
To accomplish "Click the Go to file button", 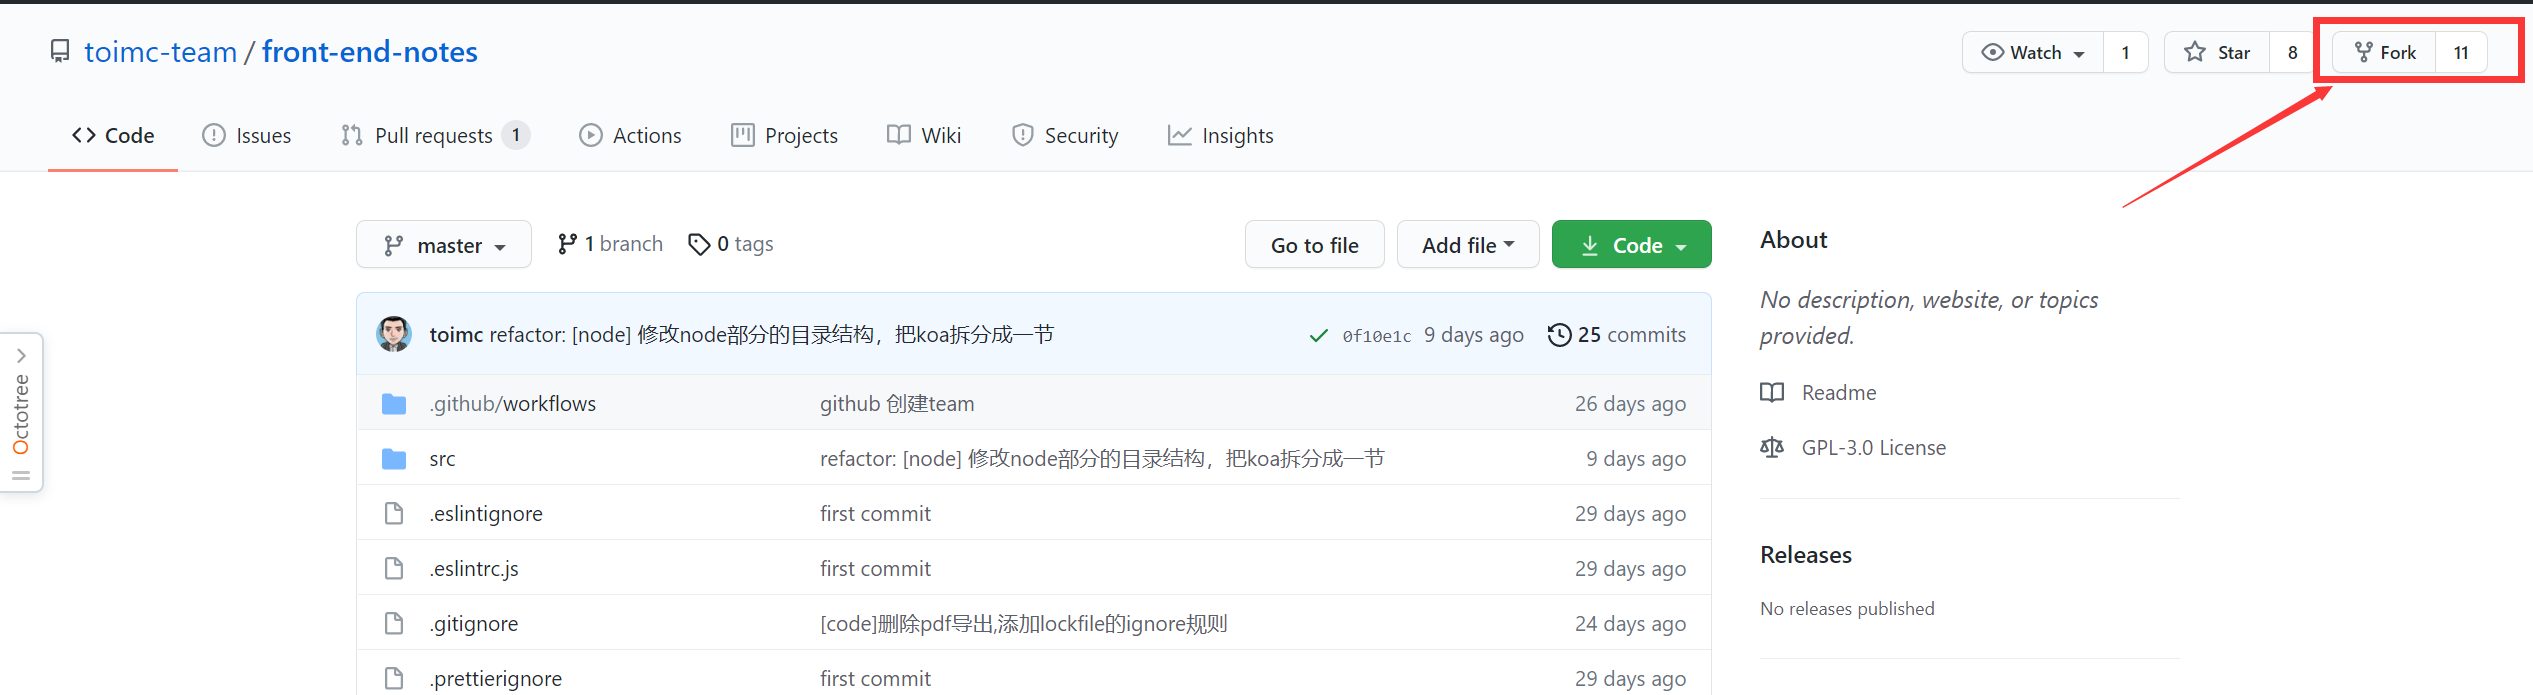I will 1315,245.
